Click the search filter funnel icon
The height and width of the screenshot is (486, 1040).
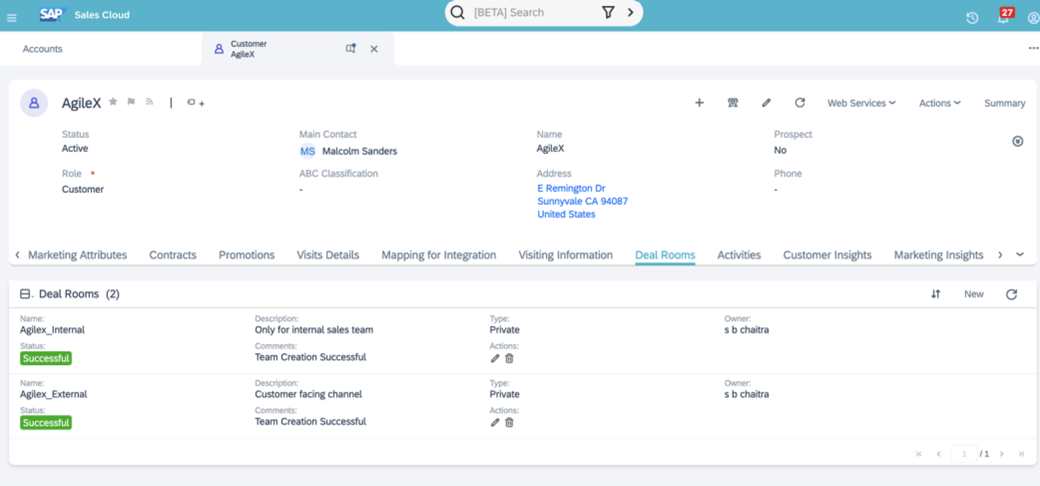pos(608,13)
